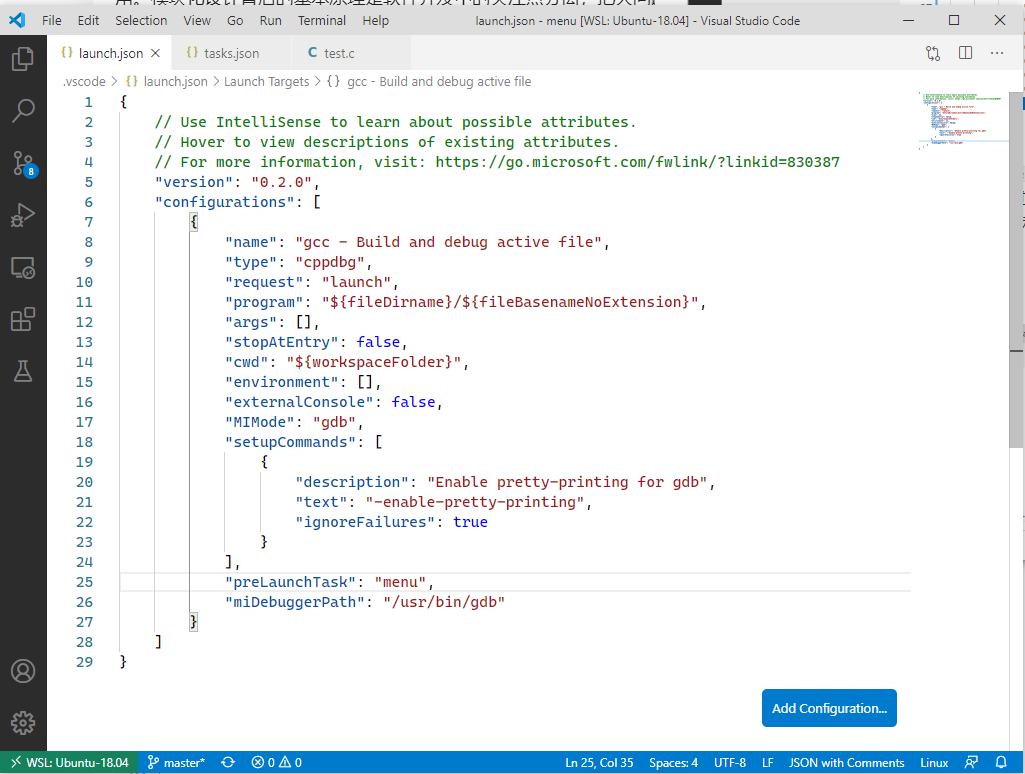The image size is (1025, 774).
Task: Click the "/usr/bin/gdb" value
Action: (444, 602)
